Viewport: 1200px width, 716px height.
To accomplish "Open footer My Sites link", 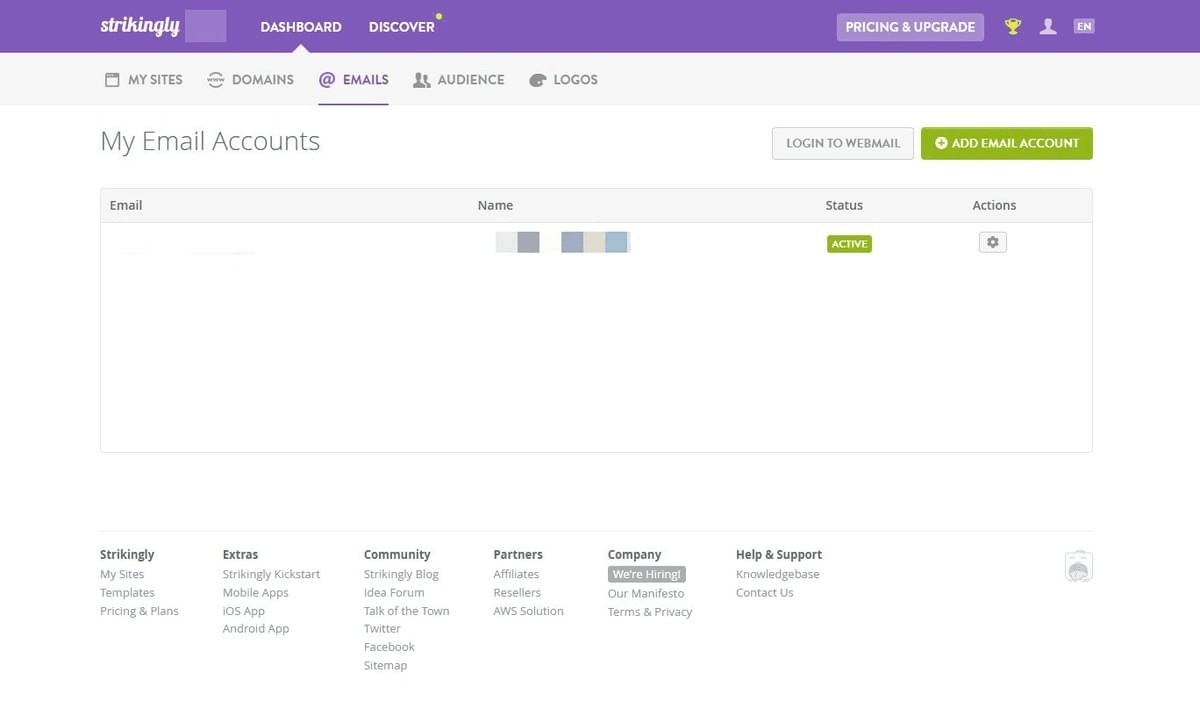I will (122, 574).
